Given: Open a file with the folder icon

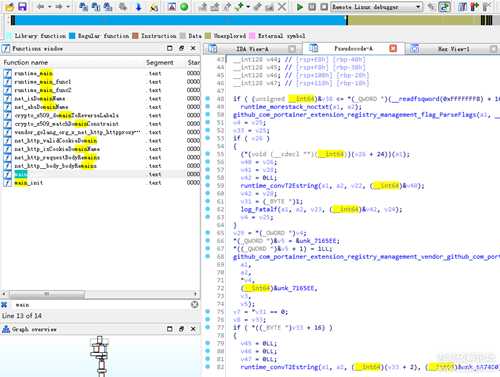Looking at the screenshot, I should [x=10, y=6].
